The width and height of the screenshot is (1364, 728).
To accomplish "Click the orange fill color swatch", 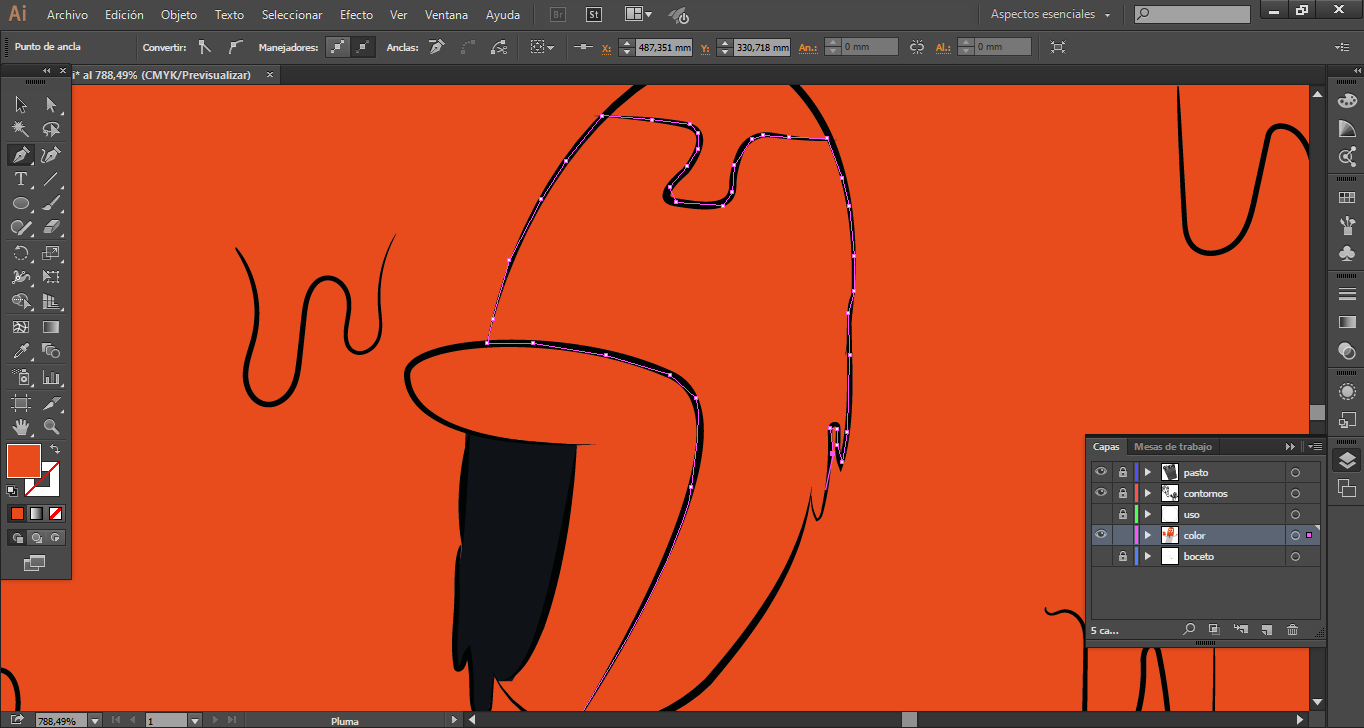I will 23,462.
